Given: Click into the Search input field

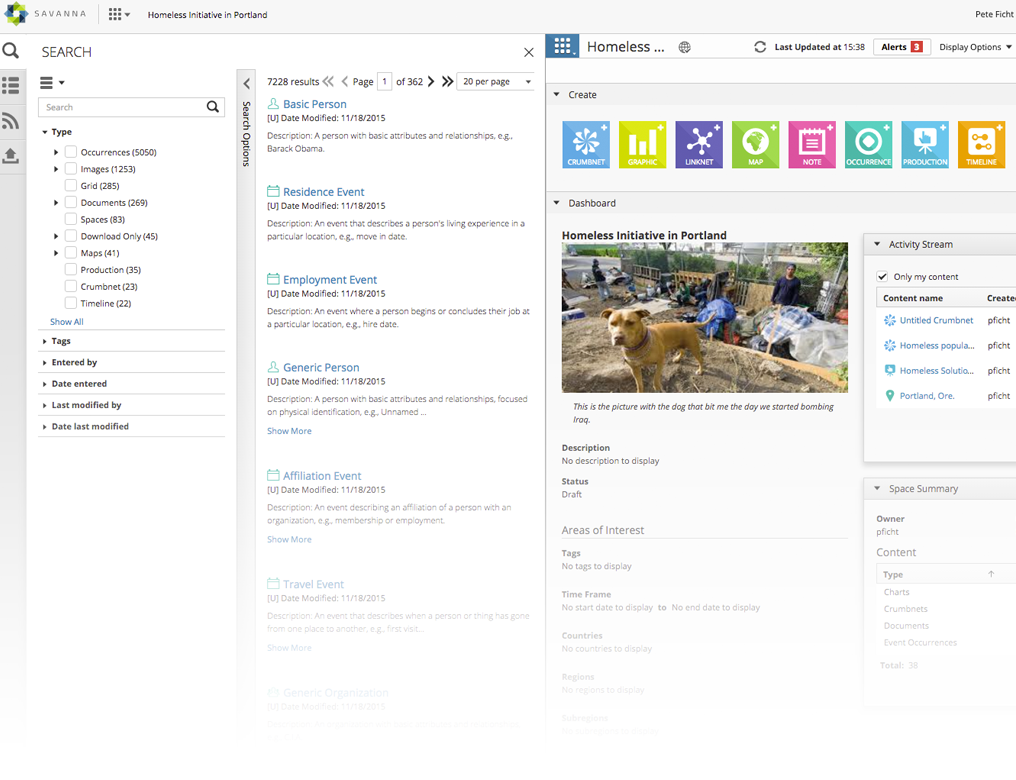Looking at the screenshot, I should tap(121, 107).
